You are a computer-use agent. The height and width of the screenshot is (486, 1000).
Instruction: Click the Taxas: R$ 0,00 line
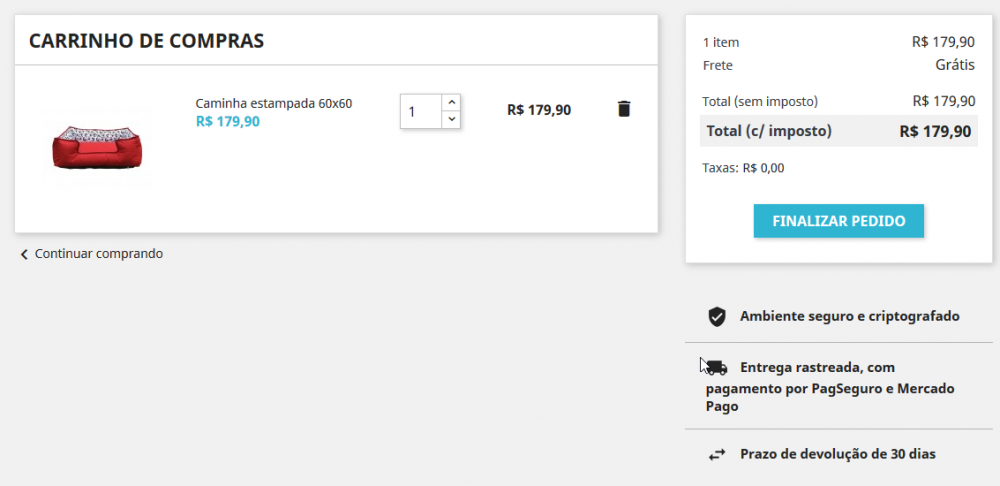click(744, 168)
